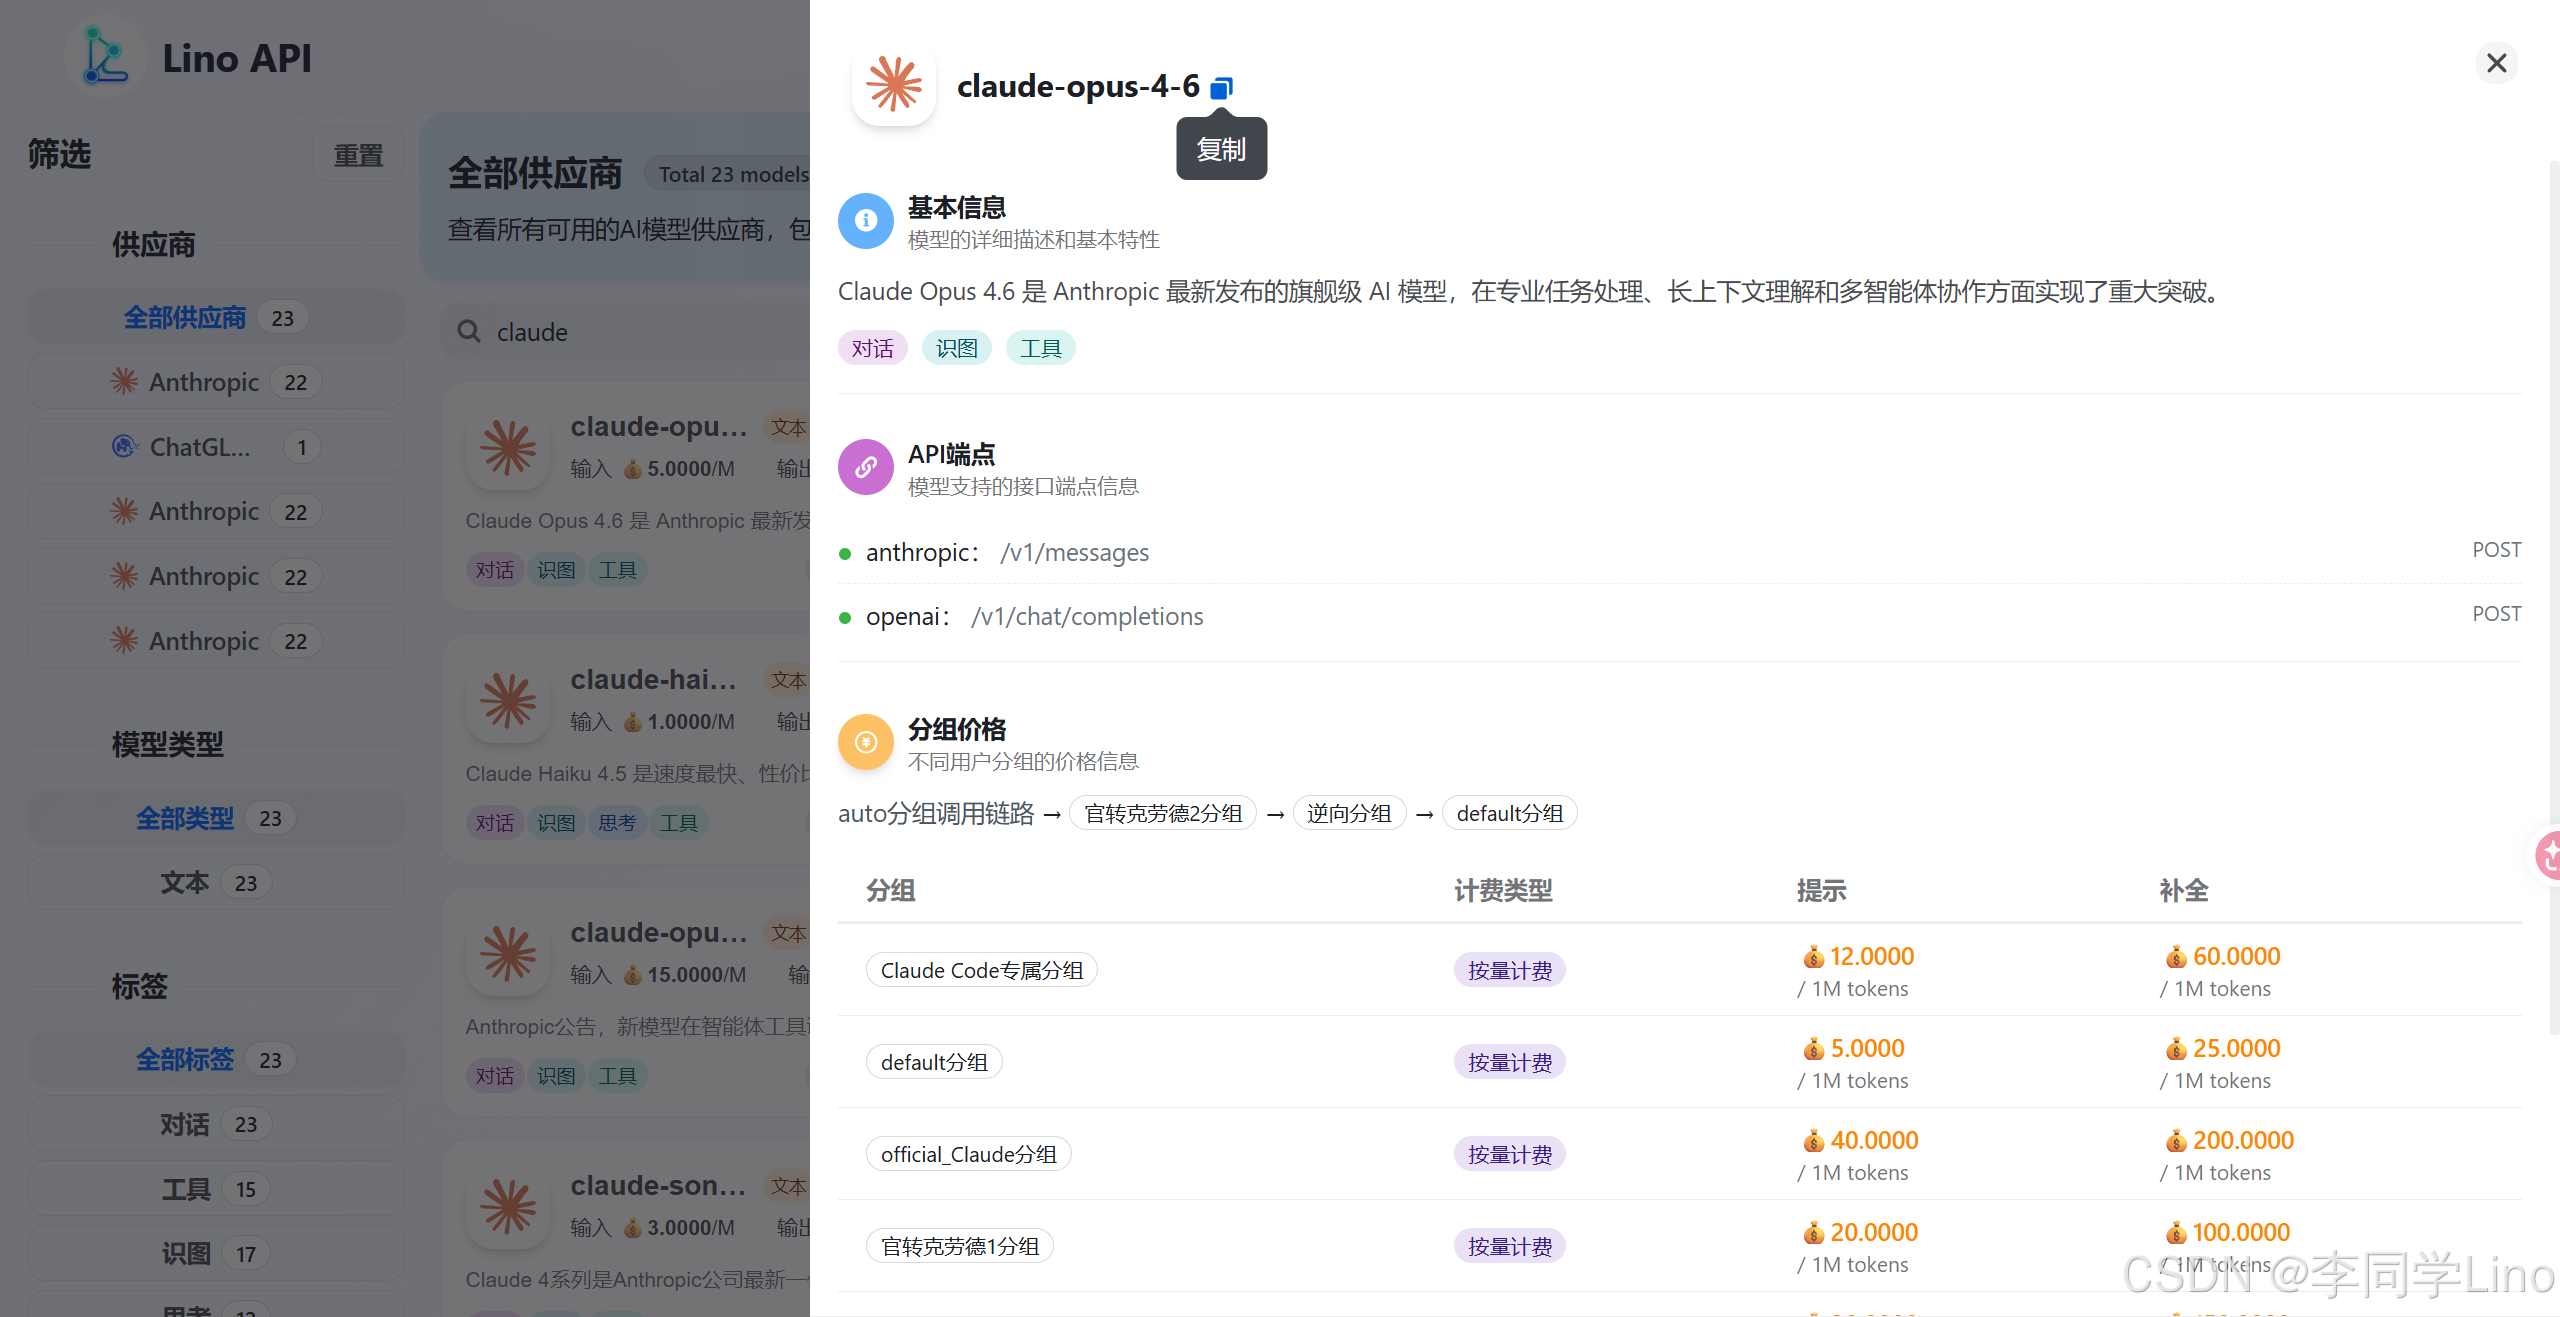Expand the Claude Code专属分组 chip
Image resolution: width=2560 pixels, height=1317 pixels.
coord(980,969)
